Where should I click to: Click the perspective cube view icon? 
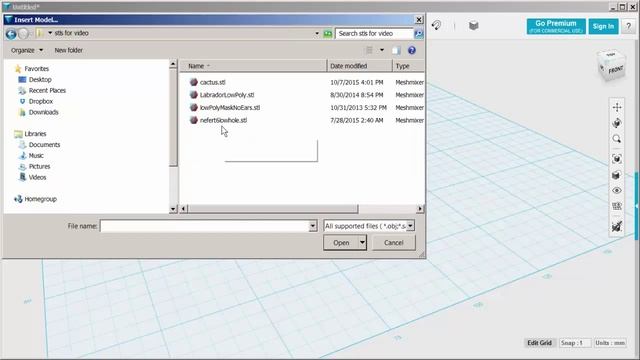pyautogui.click(x=617, y=175)
